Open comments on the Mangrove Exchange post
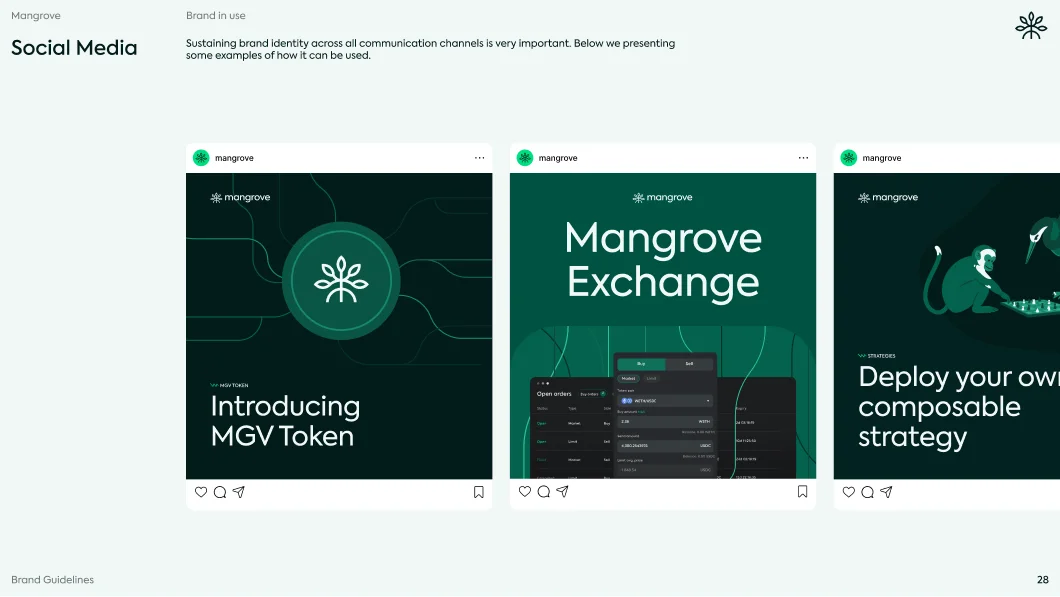 pos(543,491)
